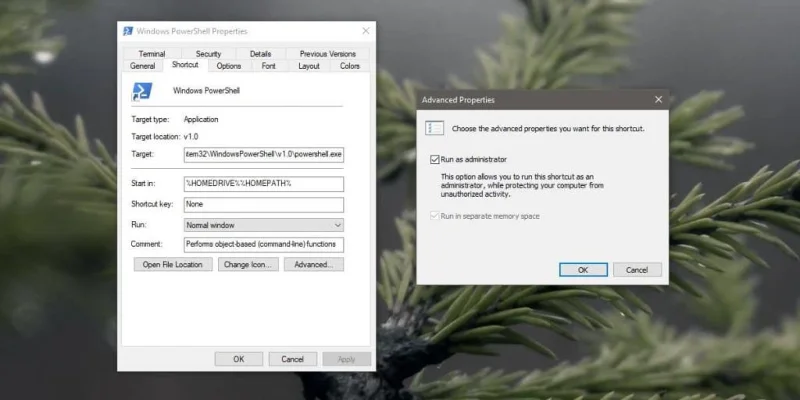The height and width of the screenshot is (400, 800).
Task: Switch to the Terminal tab
Action: (152, 54)
